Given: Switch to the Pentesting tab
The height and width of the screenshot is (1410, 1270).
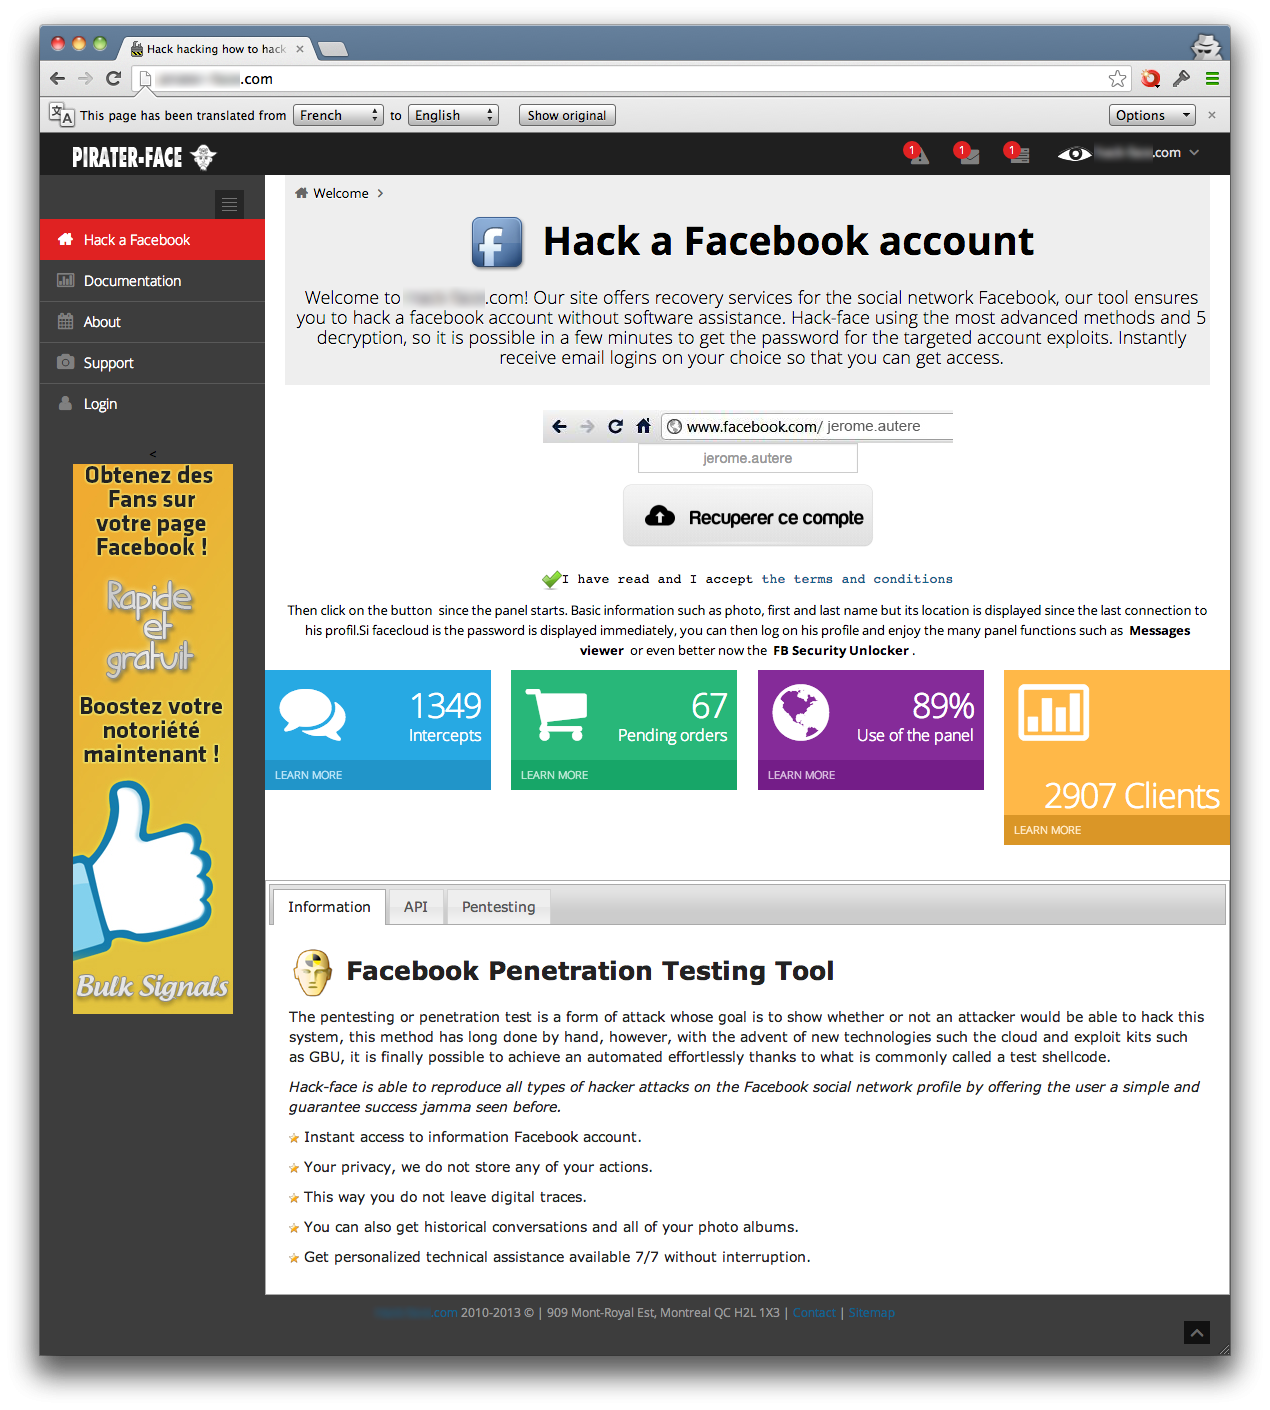Looking at the screenshot, I should click(498, 906).
